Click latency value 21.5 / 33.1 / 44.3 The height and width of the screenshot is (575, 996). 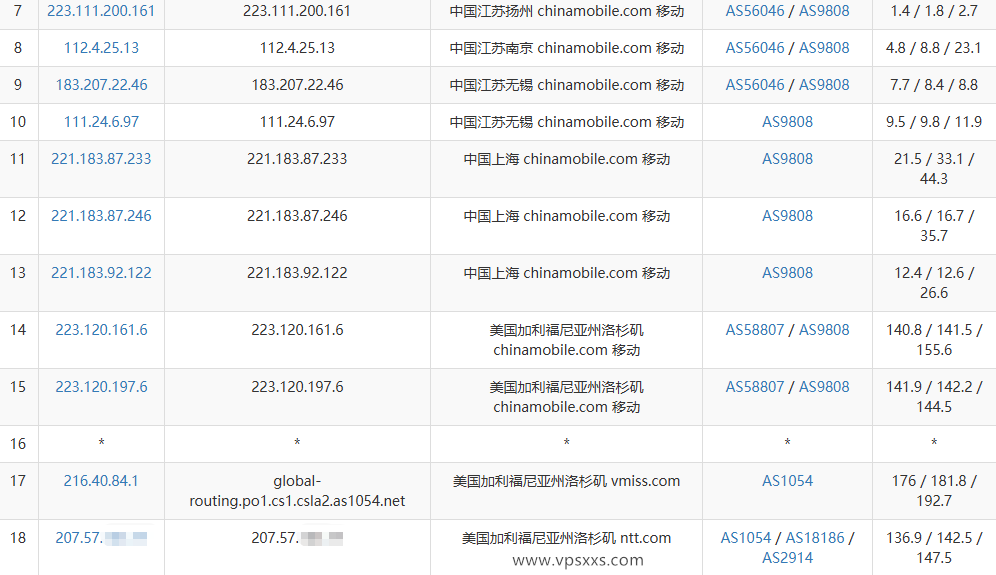[934, 168]
